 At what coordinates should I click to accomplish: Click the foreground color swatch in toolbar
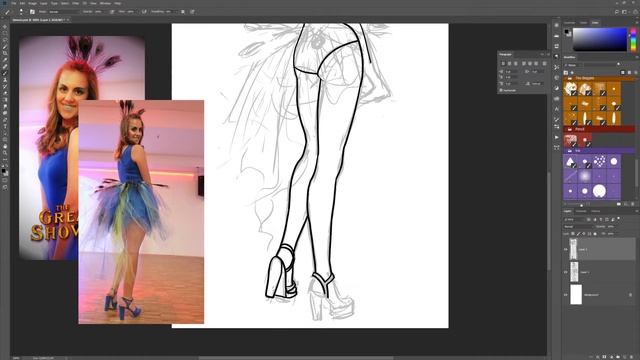pos(4,171)
